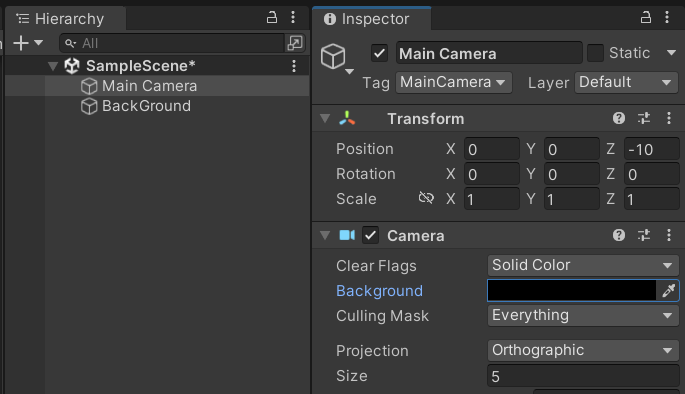Open the create plus button dropdown
This screenshot has width=685, height=394.
click(x=28, y=43)
